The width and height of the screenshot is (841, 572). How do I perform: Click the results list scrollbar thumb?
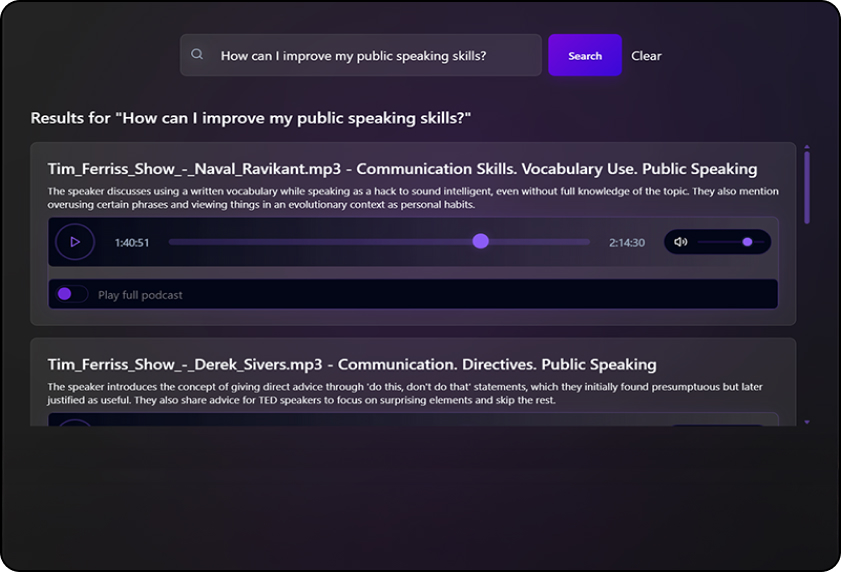(x=807, y=187)
